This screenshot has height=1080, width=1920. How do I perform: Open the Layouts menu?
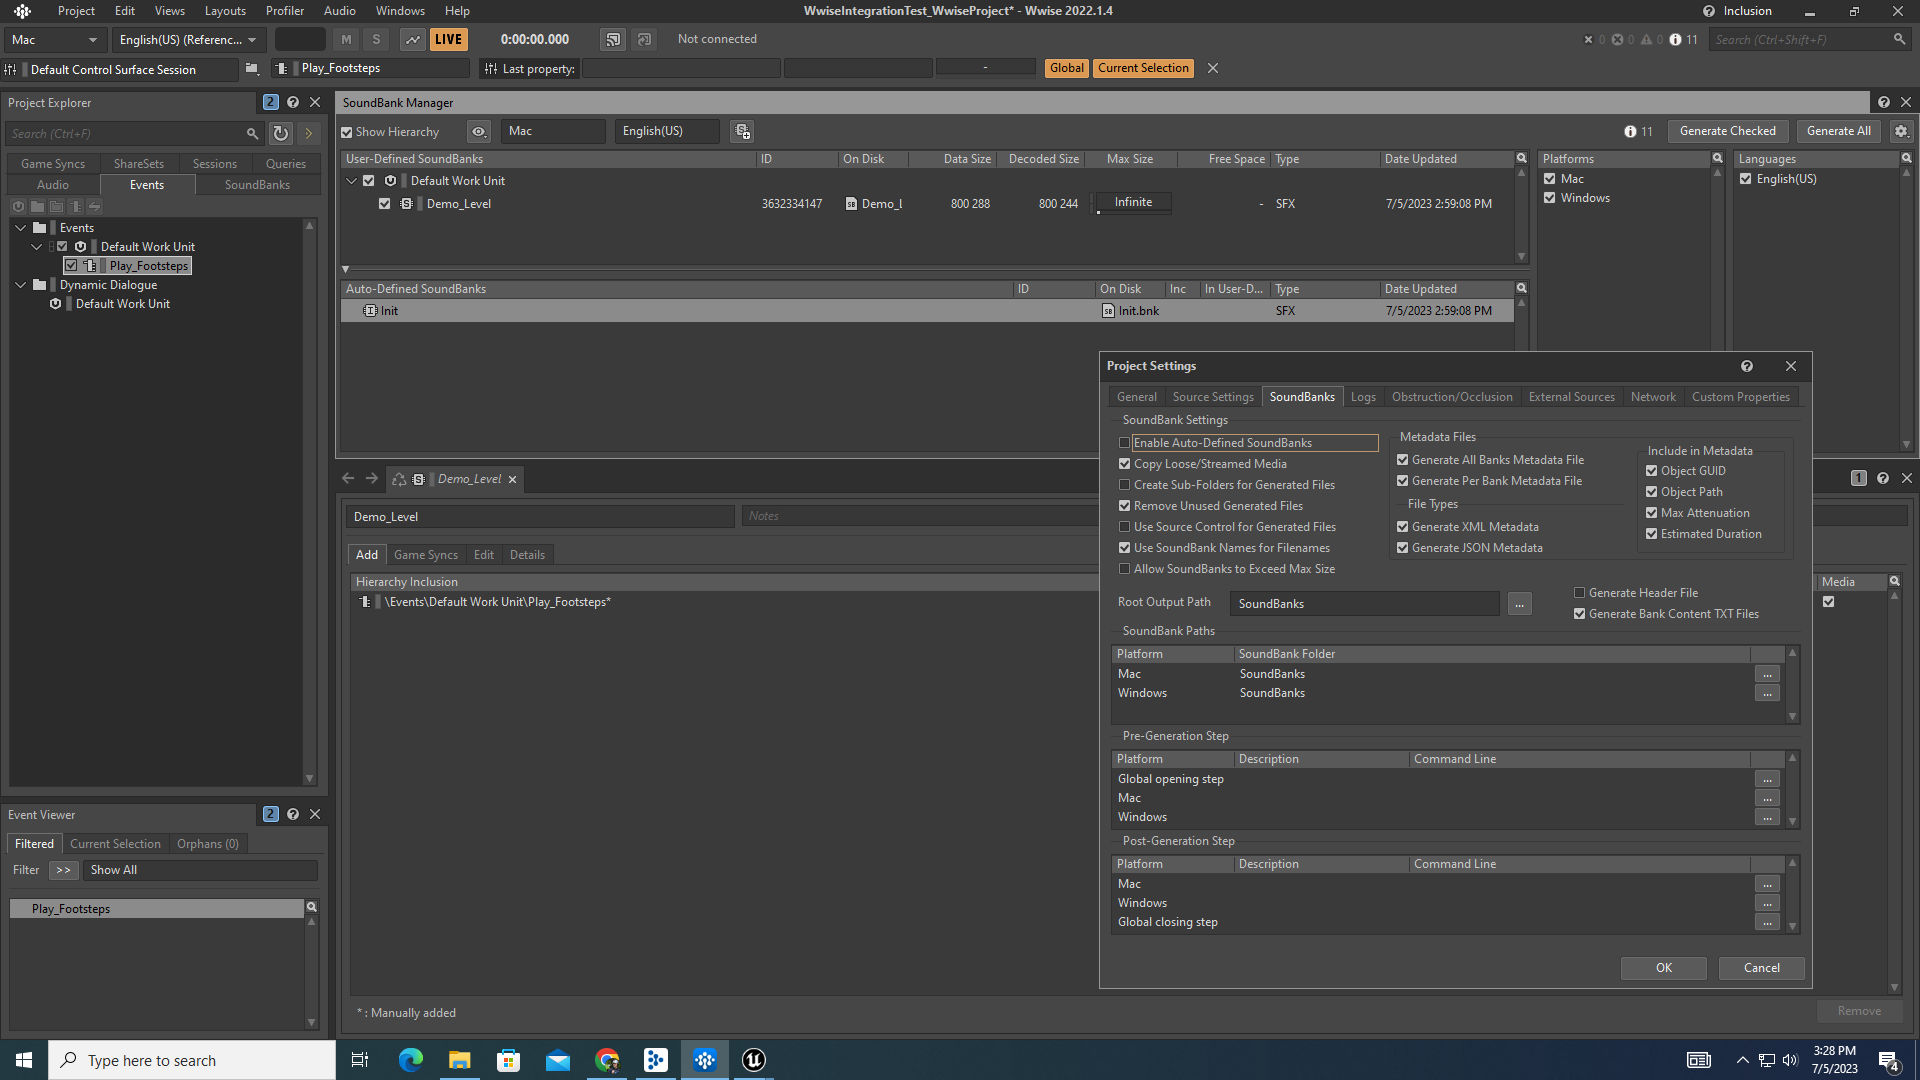tap(225, 11)
